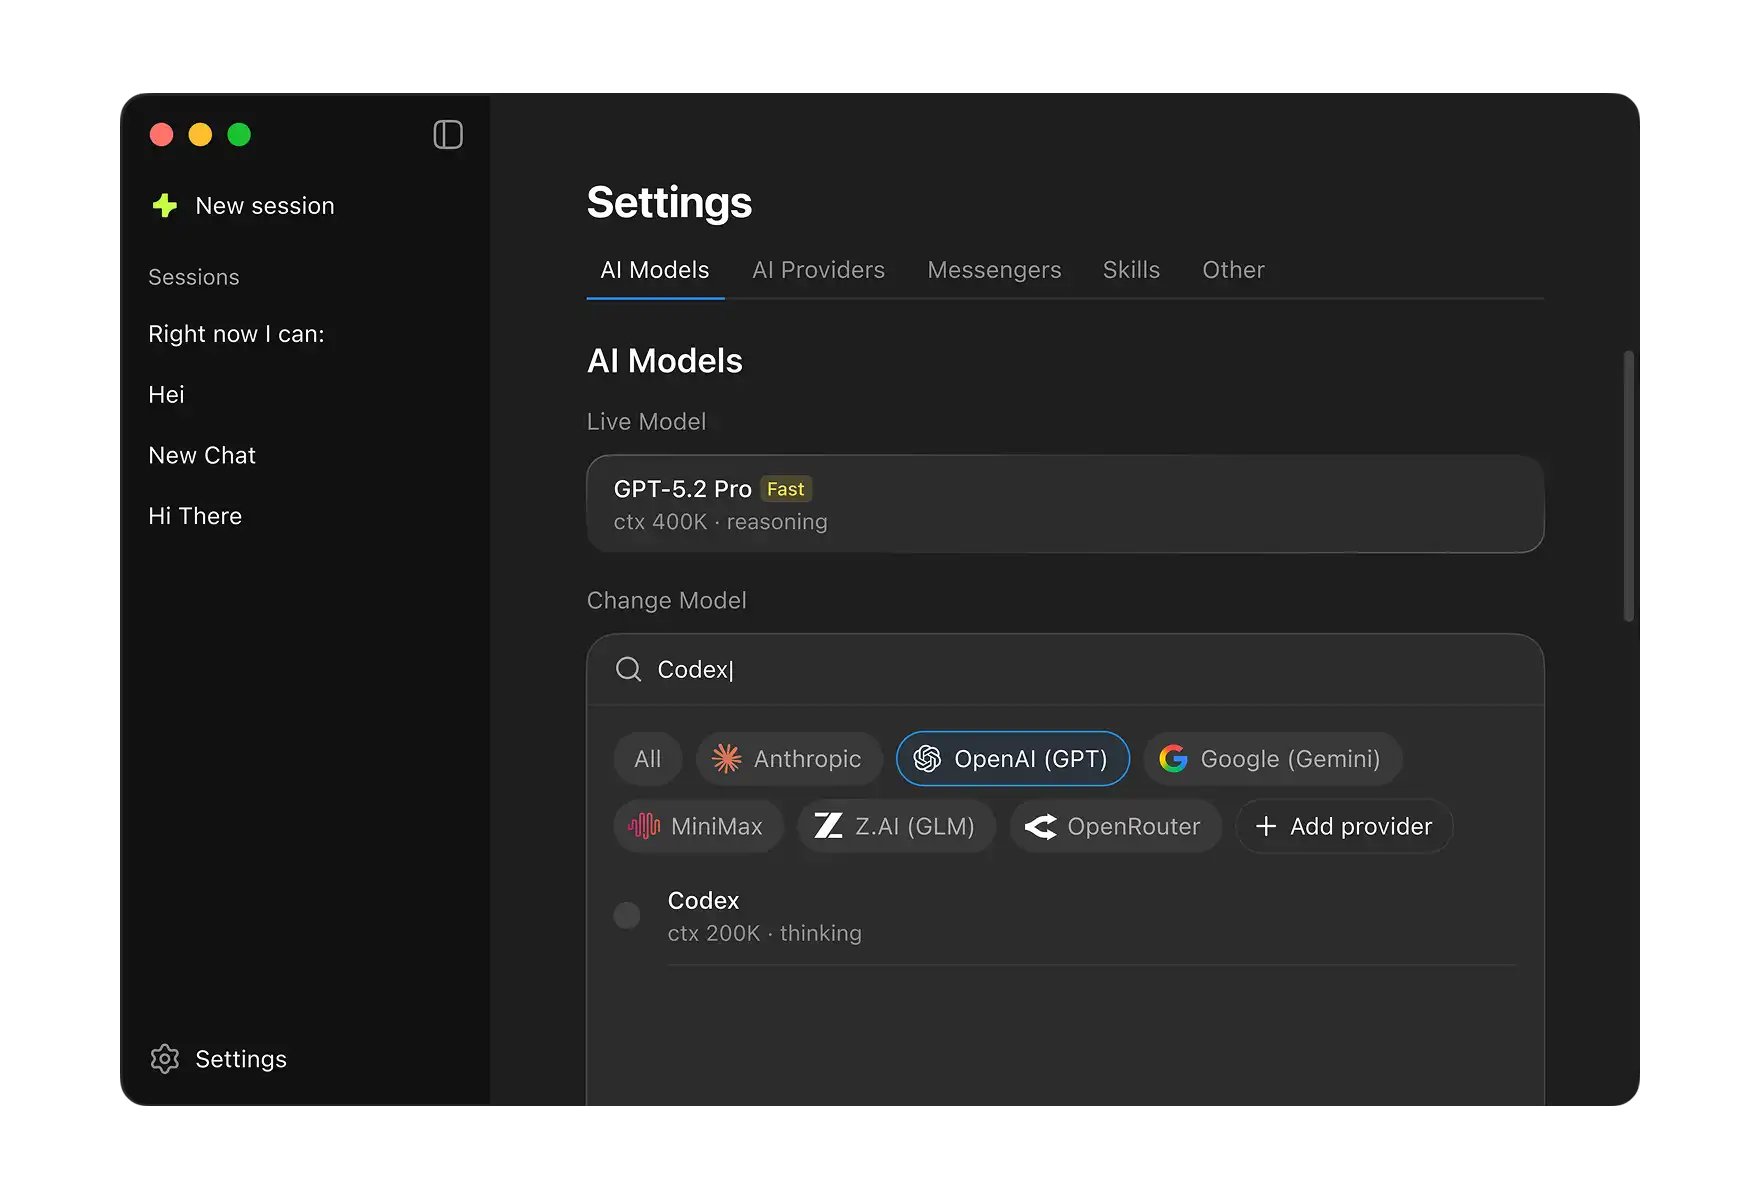The image size is (1760, 1200).
Task: Click inside the Codex search field
Action: click(x=900, y=669)
